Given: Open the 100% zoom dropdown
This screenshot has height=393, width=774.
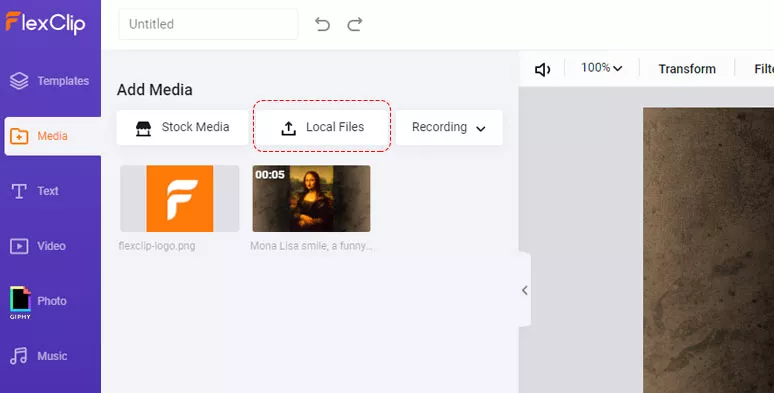Looking at the screenshot, I should click(x=601, y=68).
